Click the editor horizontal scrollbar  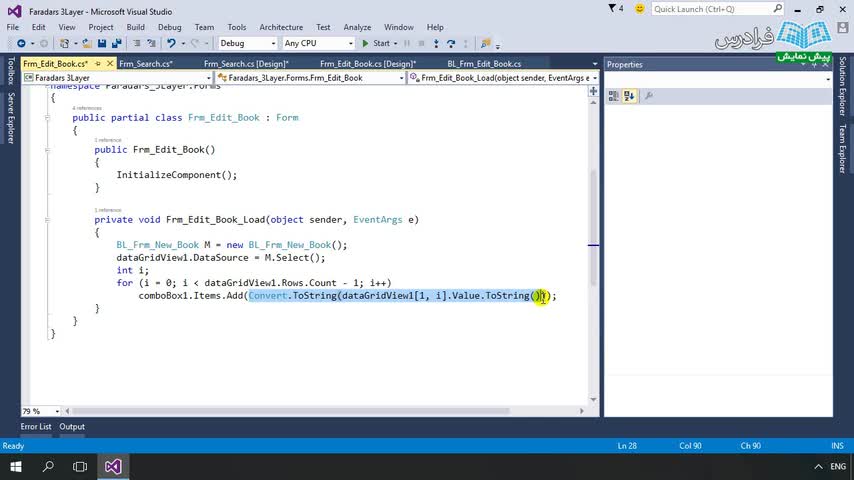291,411
